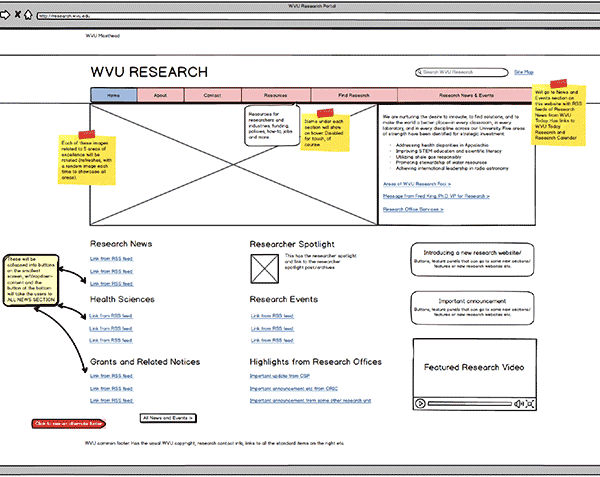Image resolution: width=600 pixels, height=477 pixels.
Task: Click the WVU Masthead text
Action: point(103,36)
